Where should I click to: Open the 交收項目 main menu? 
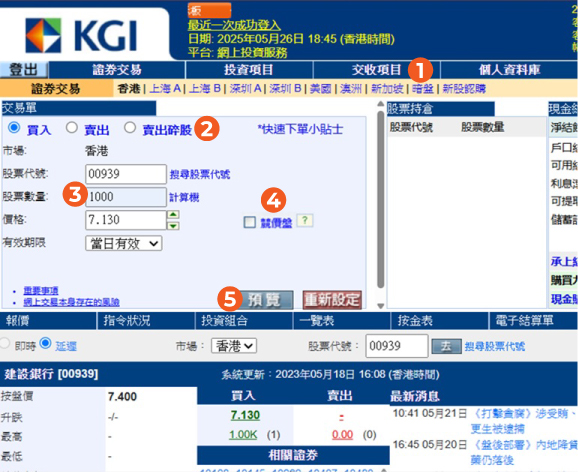coord(376,70)
